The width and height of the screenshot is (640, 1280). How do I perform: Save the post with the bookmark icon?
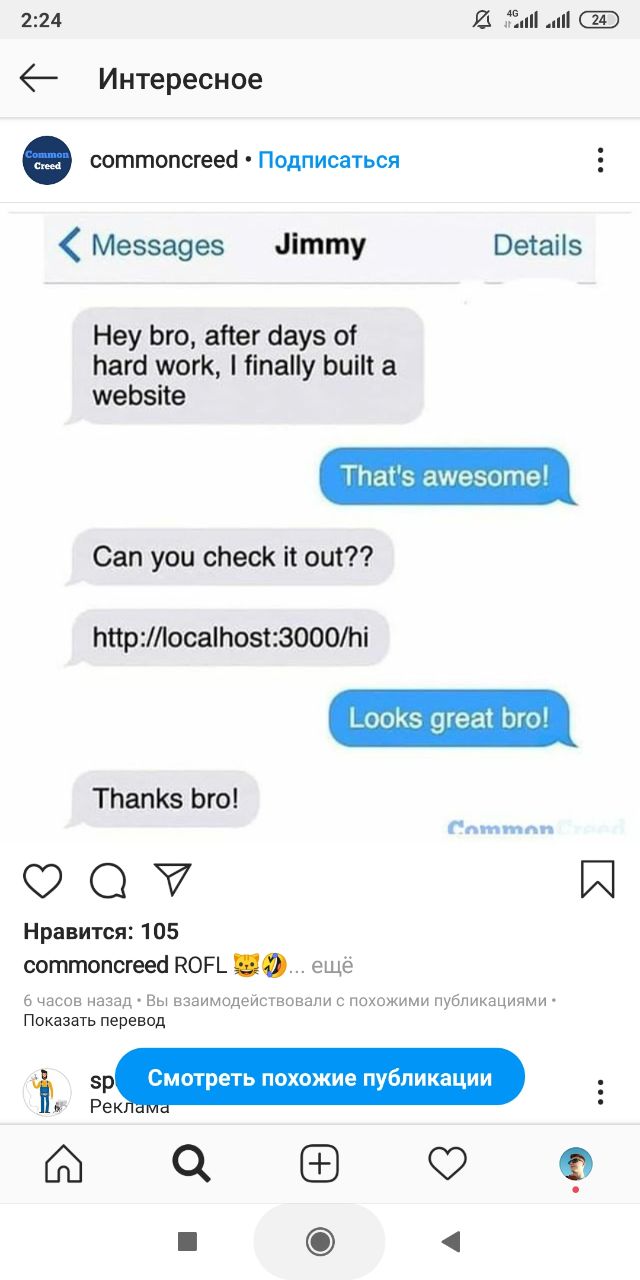597,879
